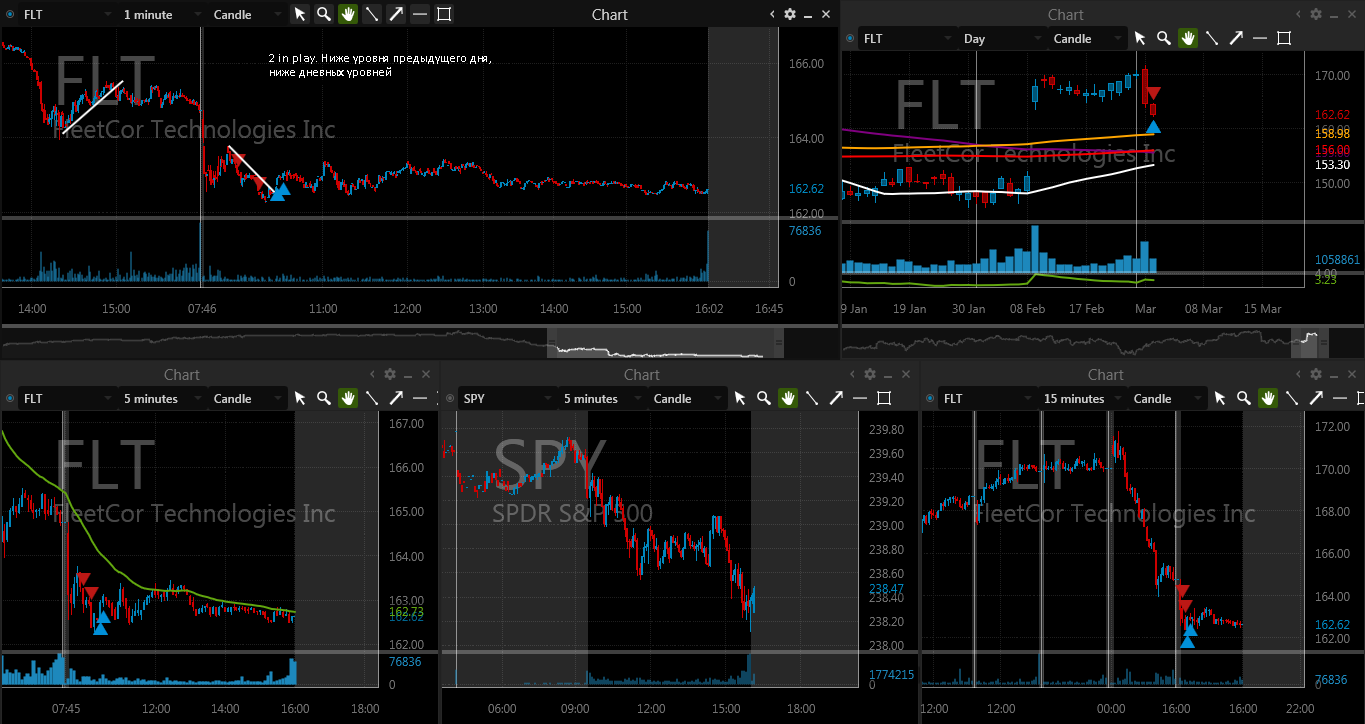Select horizontal line tool in 15 minutes chart
The height and width of the screenshot is (724, 1365).
1340,398
